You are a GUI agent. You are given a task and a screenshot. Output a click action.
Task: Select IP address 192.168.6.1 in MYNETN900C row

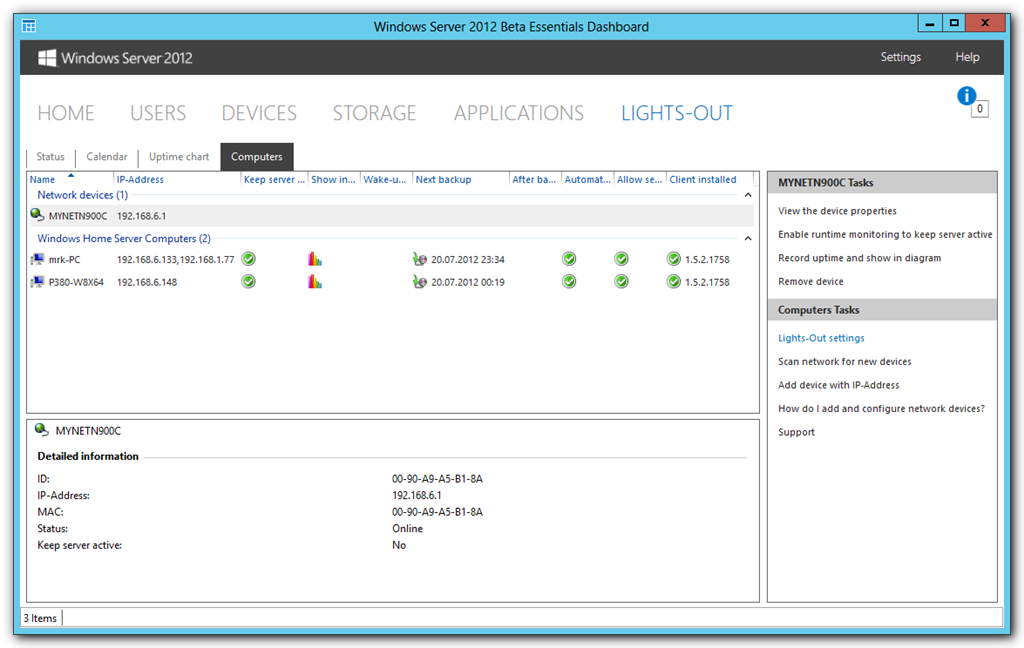pos(141,216)
